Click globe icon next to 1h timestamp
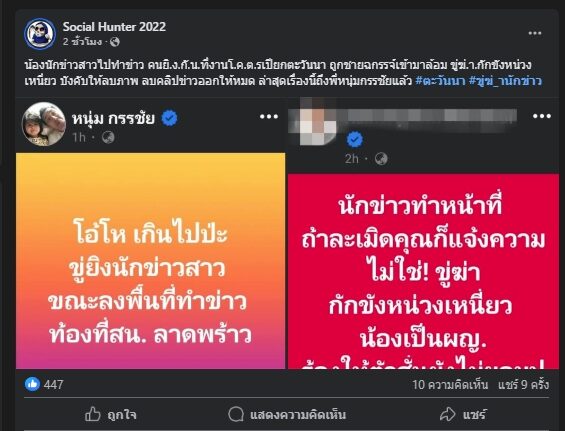This screenshot has width=565, height=431. 108,137
